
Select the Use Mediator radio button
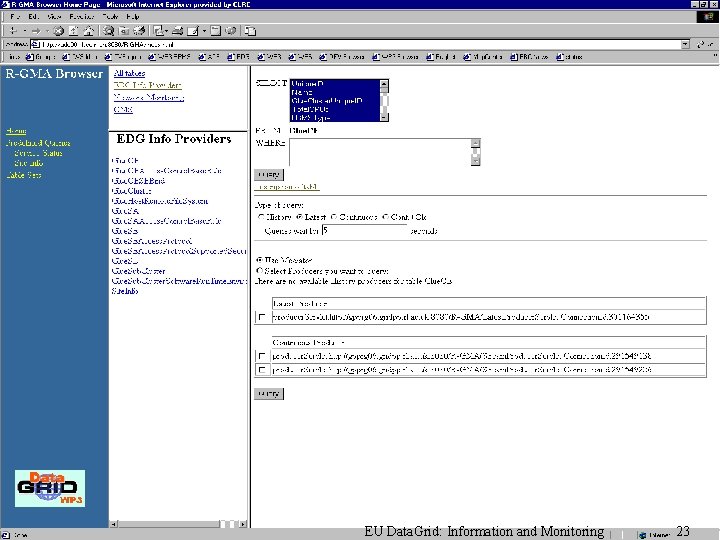(259, 260)
